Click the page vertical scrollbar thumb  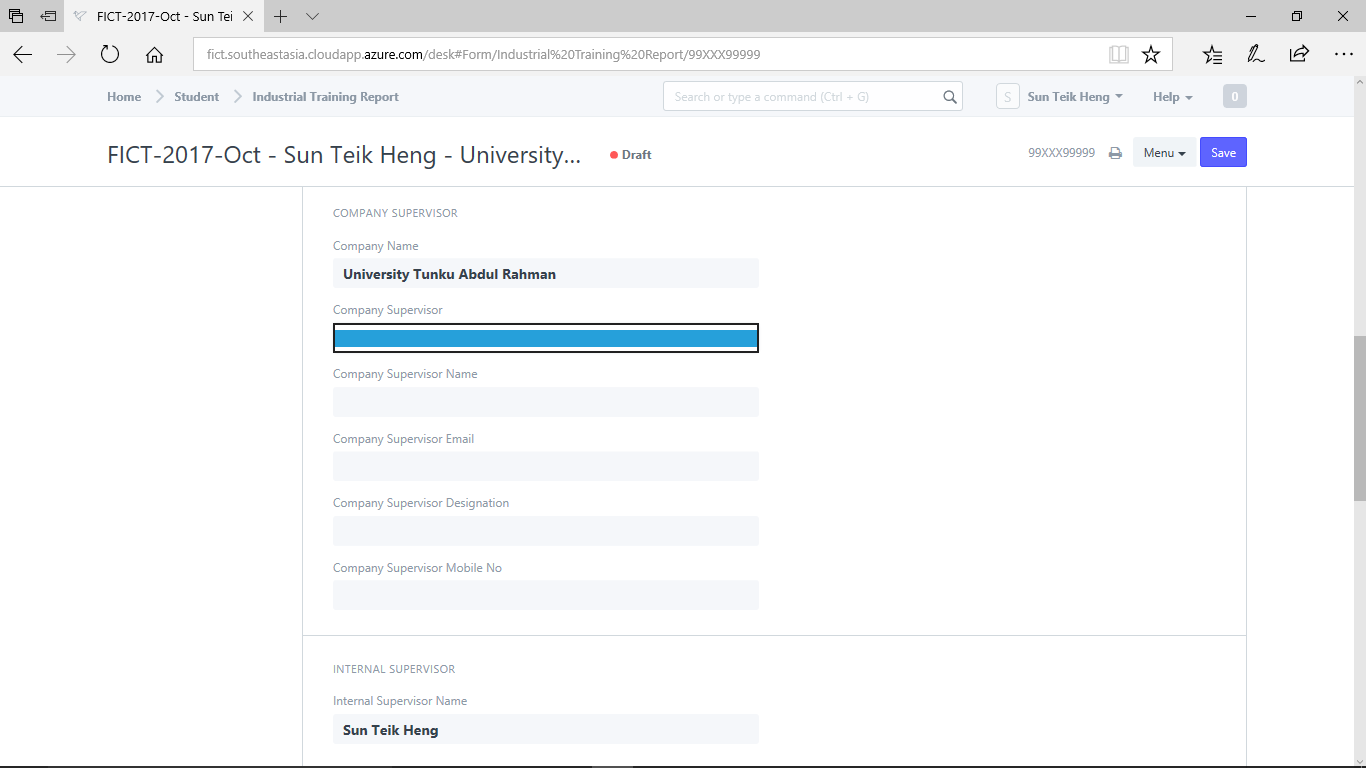tap(1360, 418)
